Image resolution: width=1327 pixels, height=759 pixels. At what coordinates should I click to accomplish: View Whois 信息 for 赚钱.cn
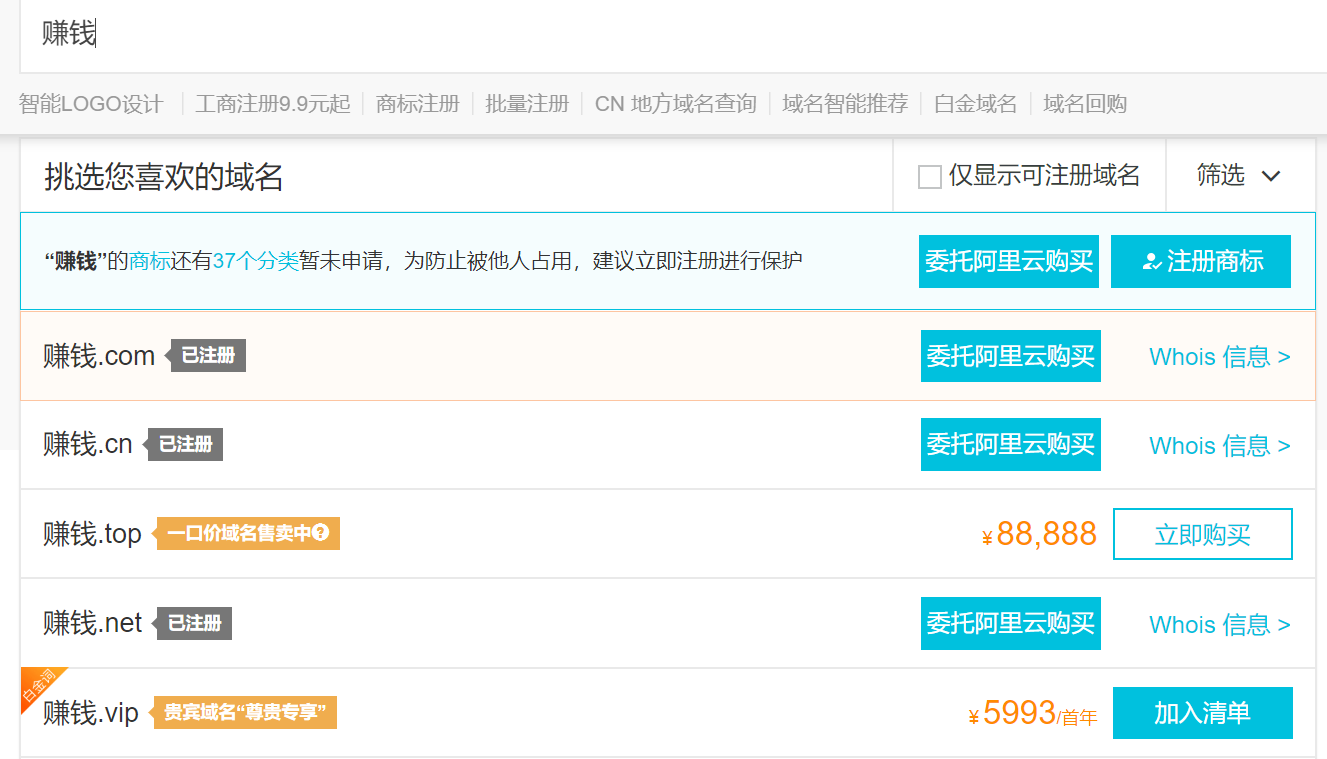tap(1220, 445)
